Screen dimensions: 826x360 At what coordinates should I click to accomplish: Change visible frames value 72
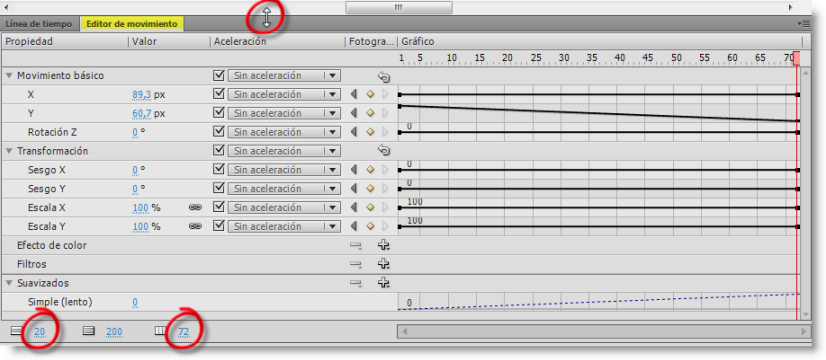point(184,332)
